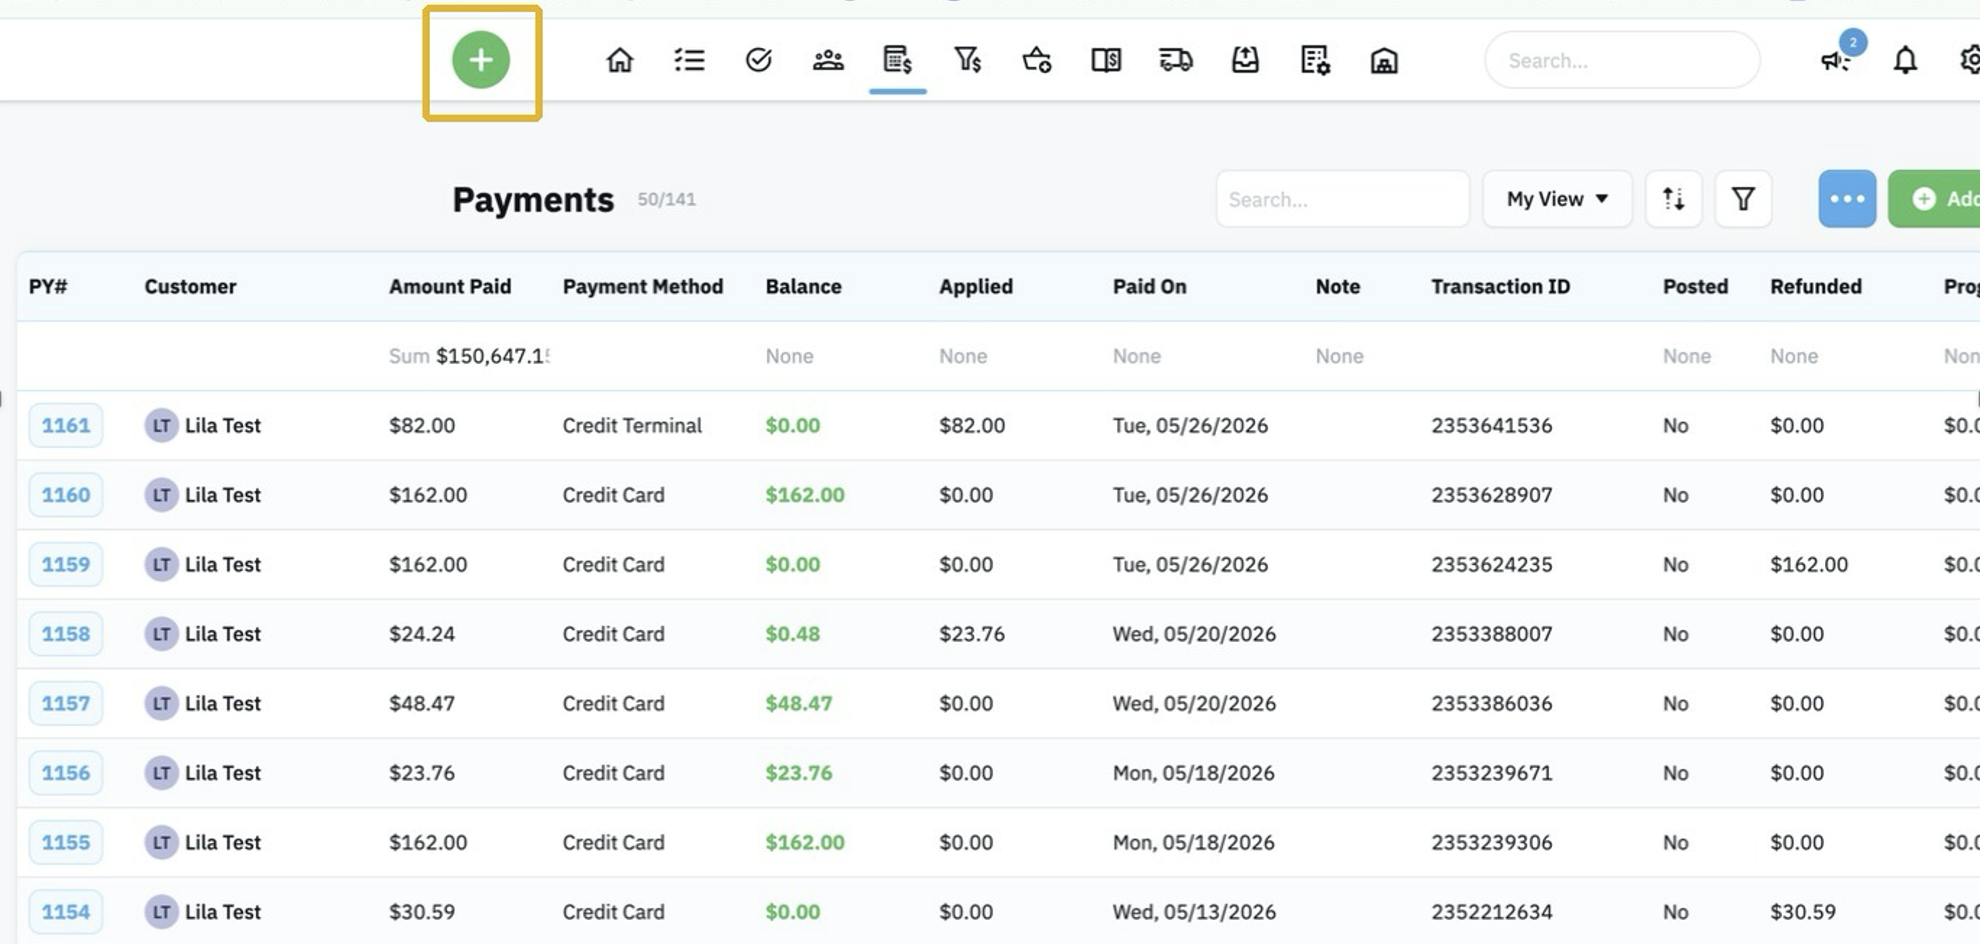Click the None summary under Note

pyautogui.click(x=1340, y=356)
